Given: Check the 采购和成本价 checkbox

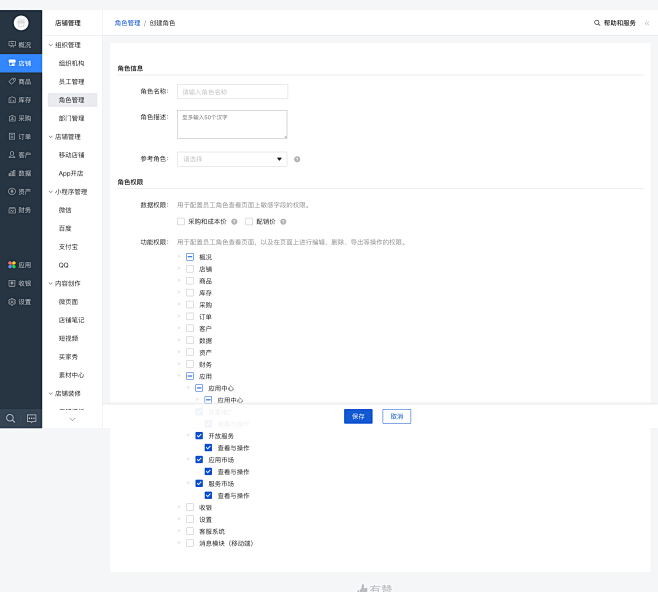Looking at the screenshot, I should [x=181, y=222].
